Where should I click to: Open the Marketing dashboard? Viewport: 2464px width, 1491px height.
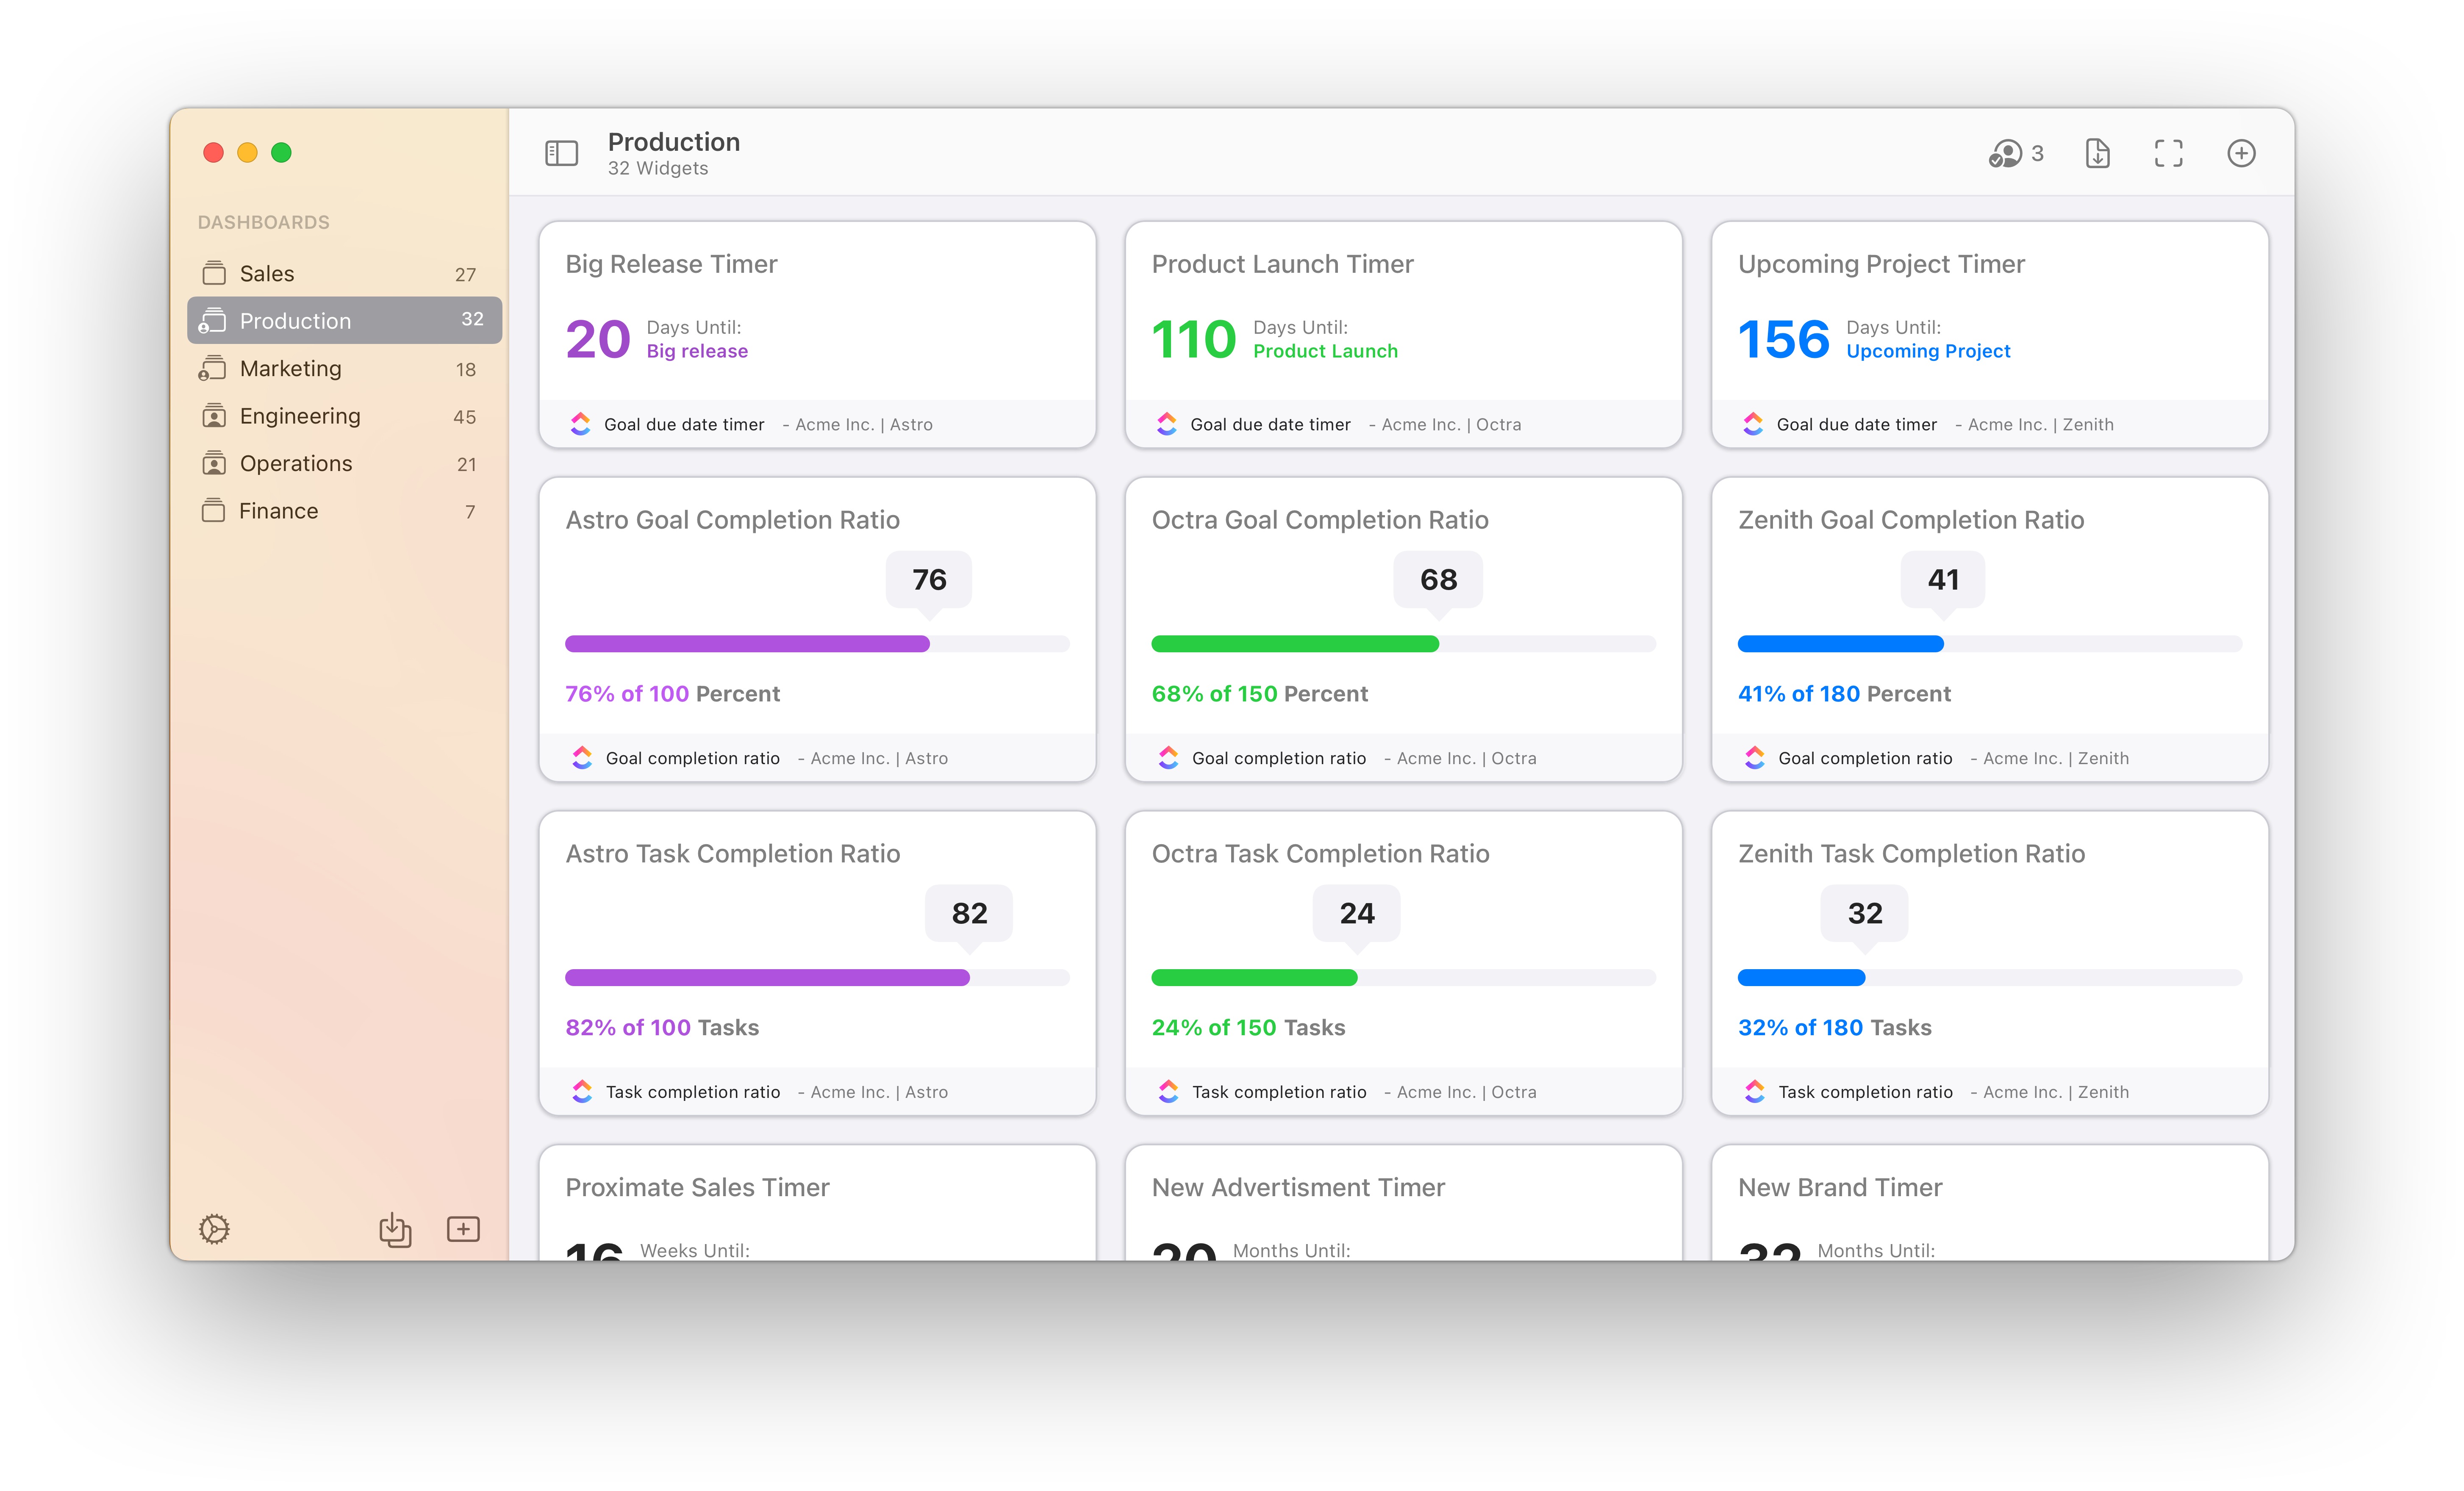(x=290, y=369)
